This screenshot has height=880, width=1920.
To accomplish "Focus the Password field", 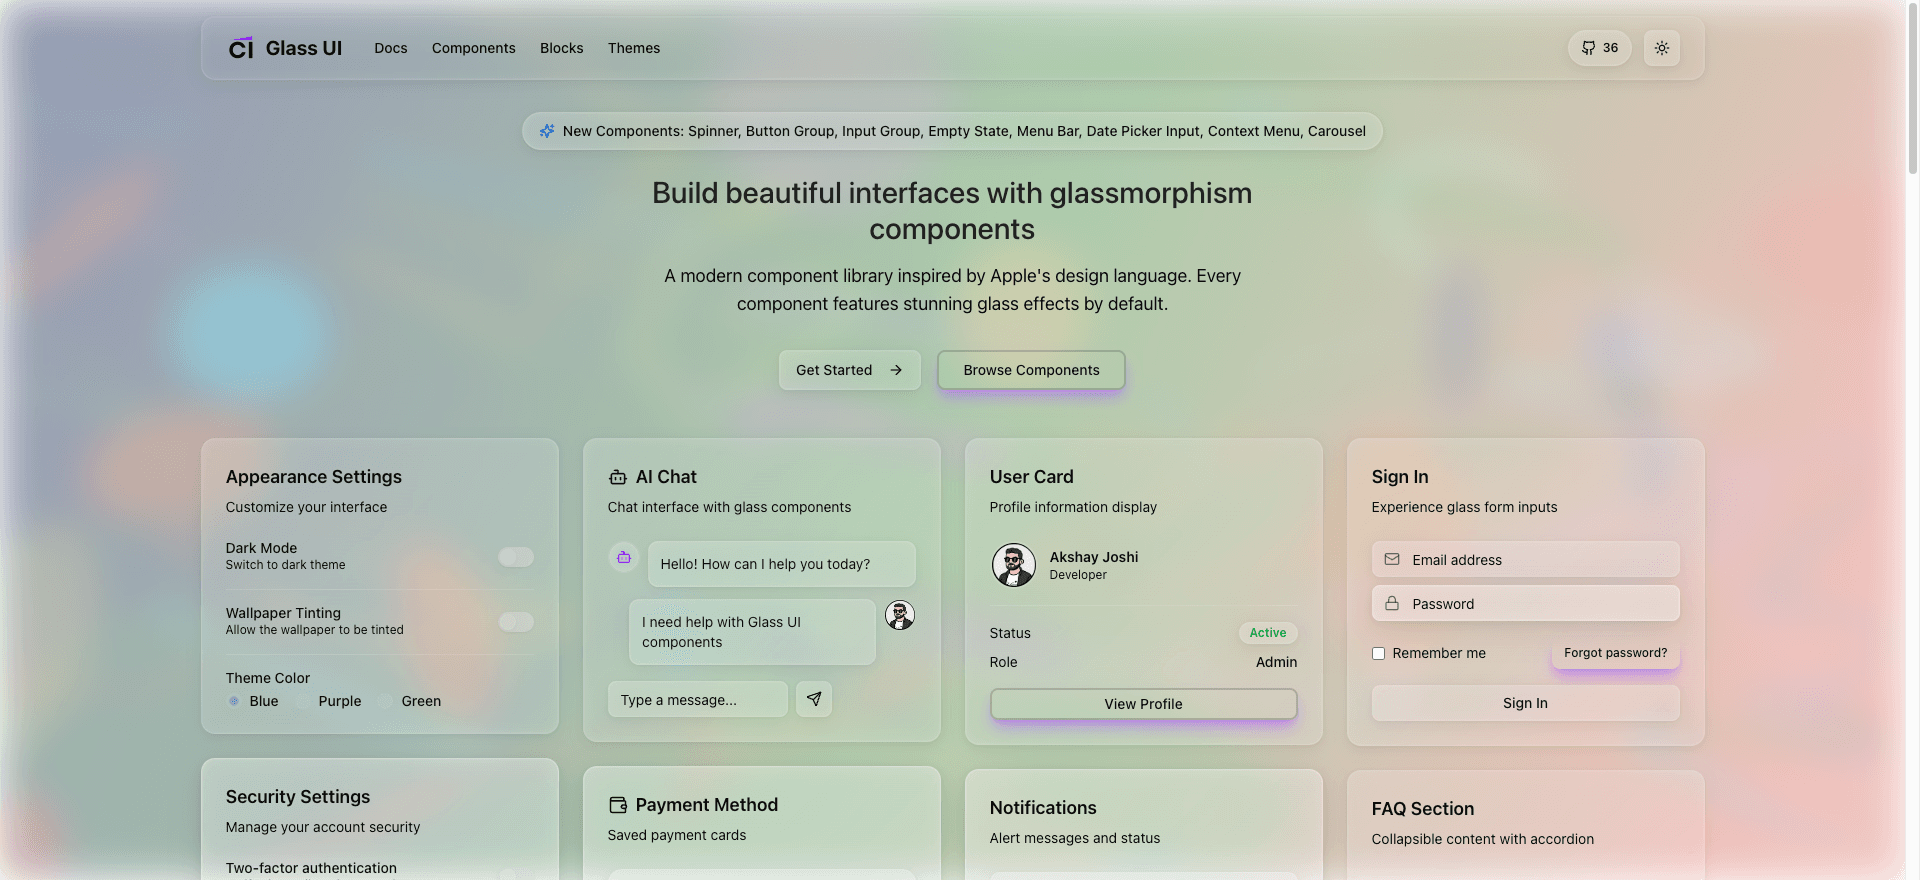I will click(1526, 603).
